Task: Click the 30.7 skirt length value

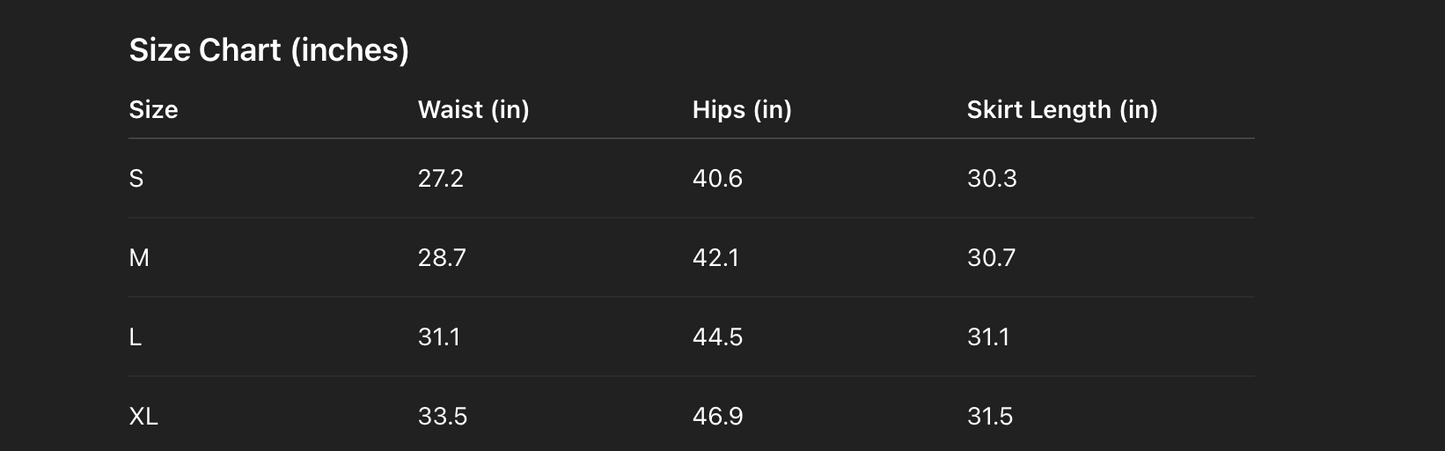Action: pos(990,258)
